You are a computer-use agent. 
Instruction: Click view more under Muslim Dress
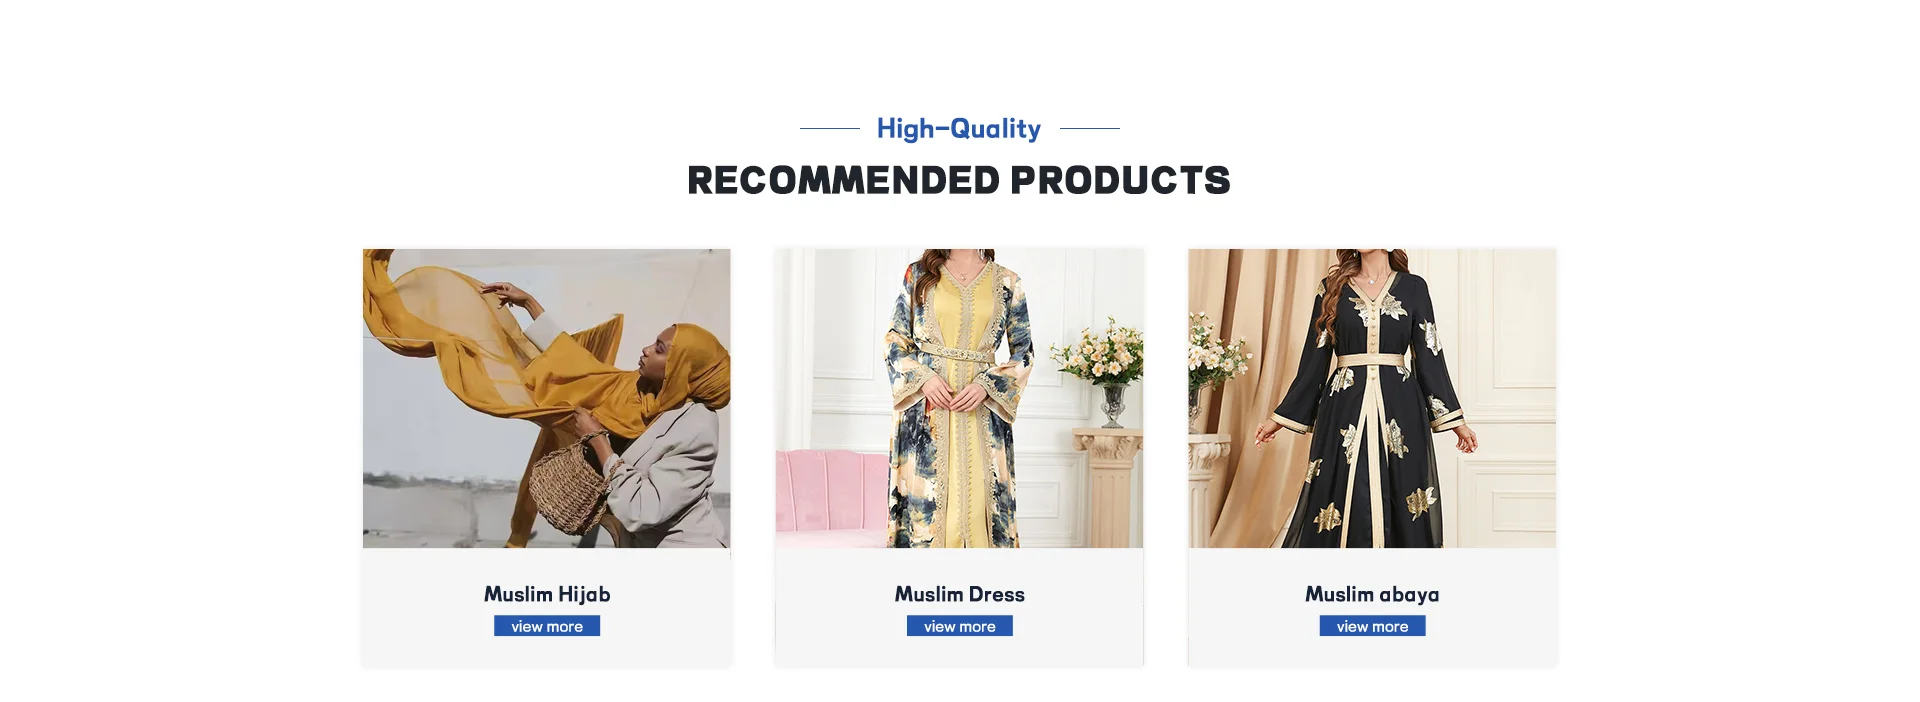[x=960, y=626]
